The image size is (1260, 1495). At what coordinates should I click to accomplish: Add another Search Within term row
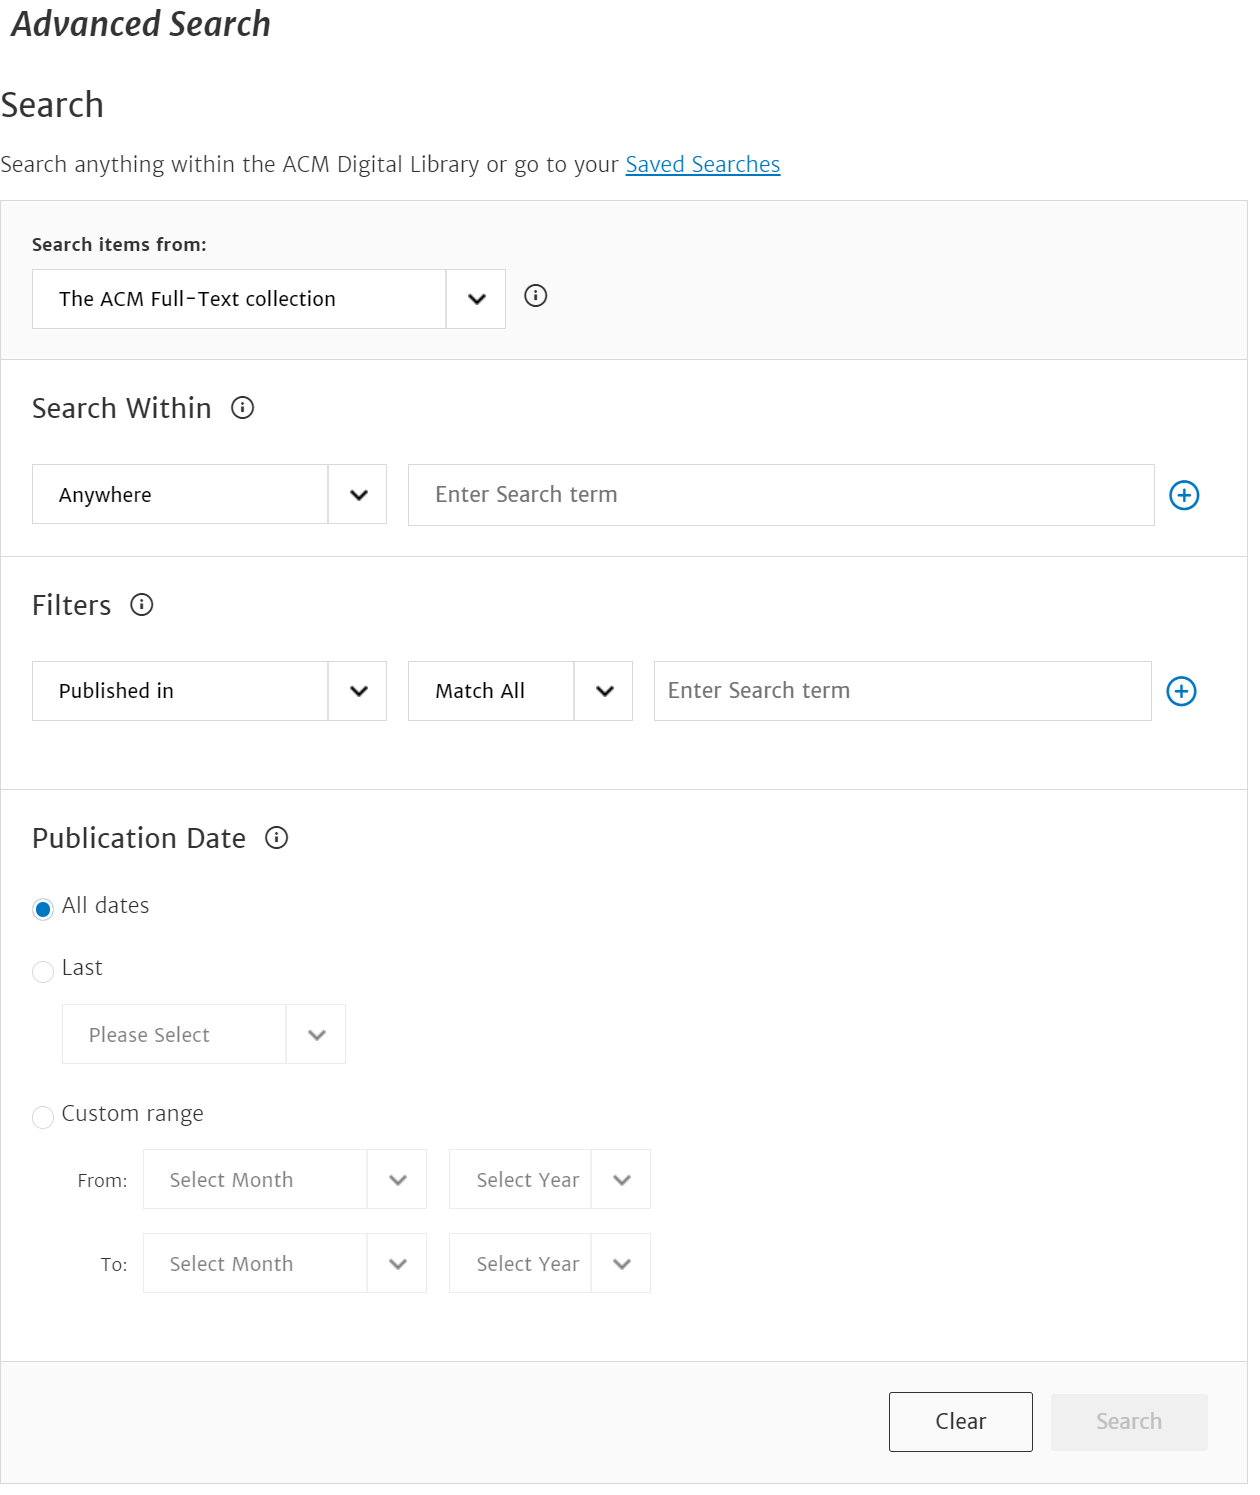[1185, 495]
